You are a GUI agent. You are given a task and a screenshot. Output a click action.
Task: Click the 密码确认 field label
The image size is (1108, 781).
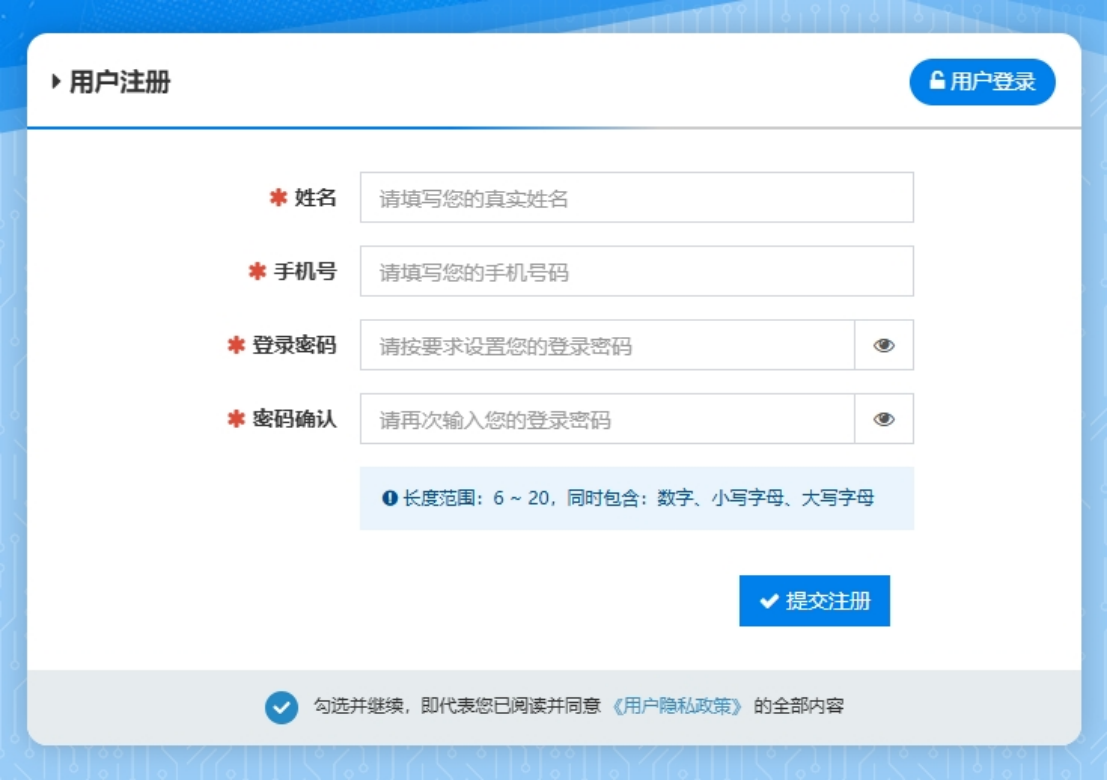294,419
